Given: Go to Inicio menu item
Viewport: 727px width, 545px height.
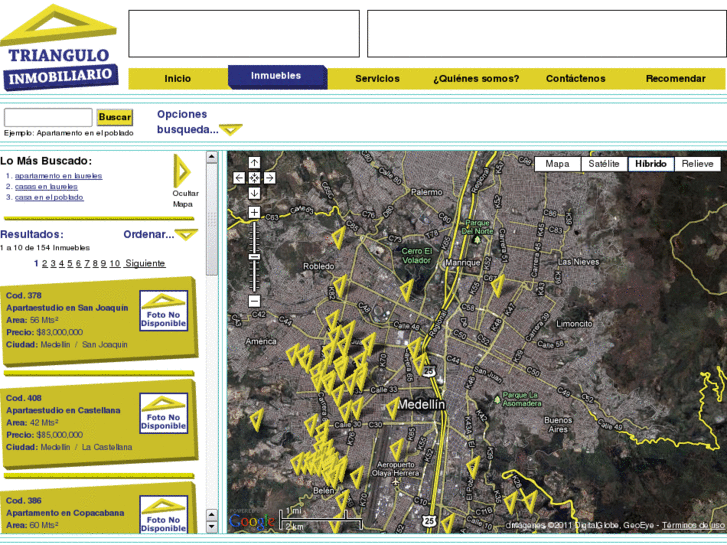Looking at the screenshot, I should [x=178, y=78].
